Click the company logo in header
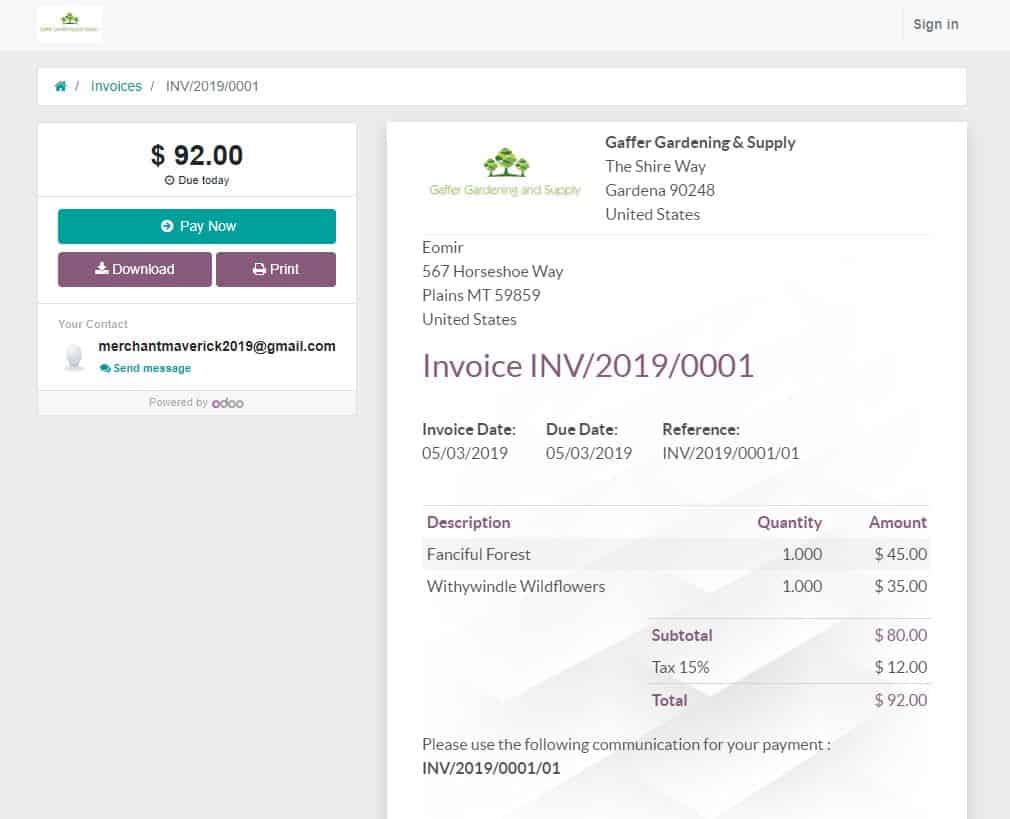 click(70, 24)
